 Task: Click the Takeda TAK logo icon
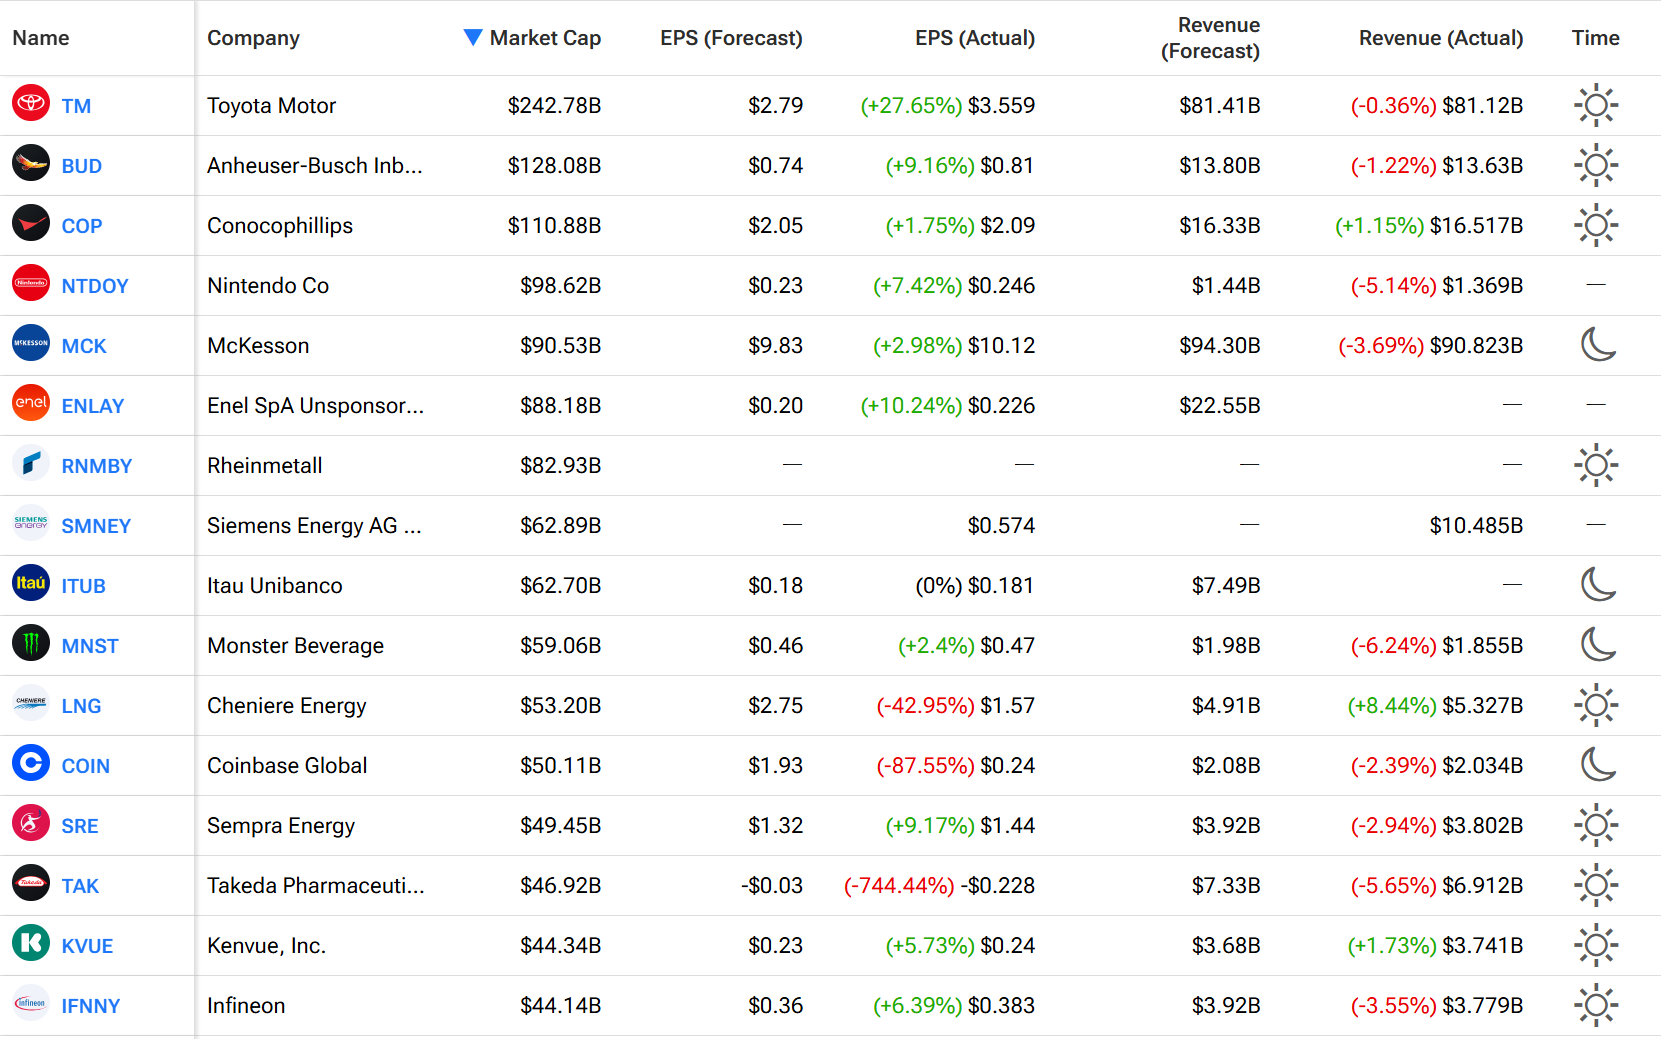pyautogui.click(x=31, y=883)
